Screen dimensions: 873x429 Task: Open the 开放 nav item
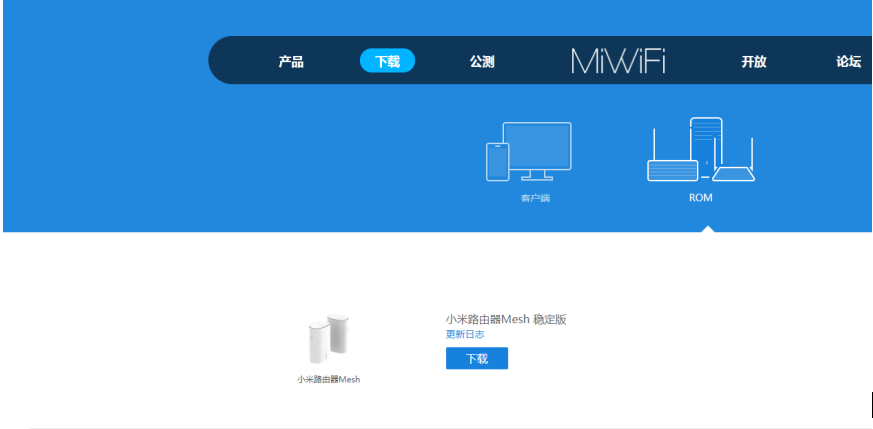point(754,62)
